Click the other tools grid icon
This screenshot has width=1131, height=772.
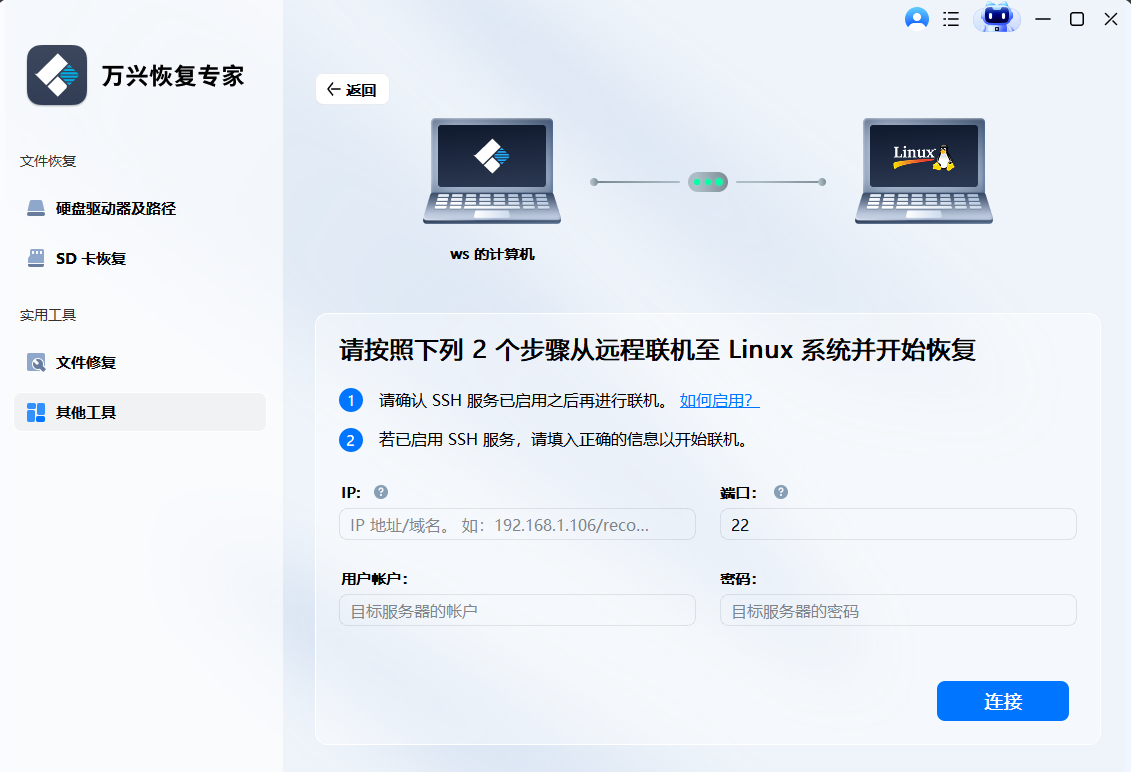coord(36,412)
